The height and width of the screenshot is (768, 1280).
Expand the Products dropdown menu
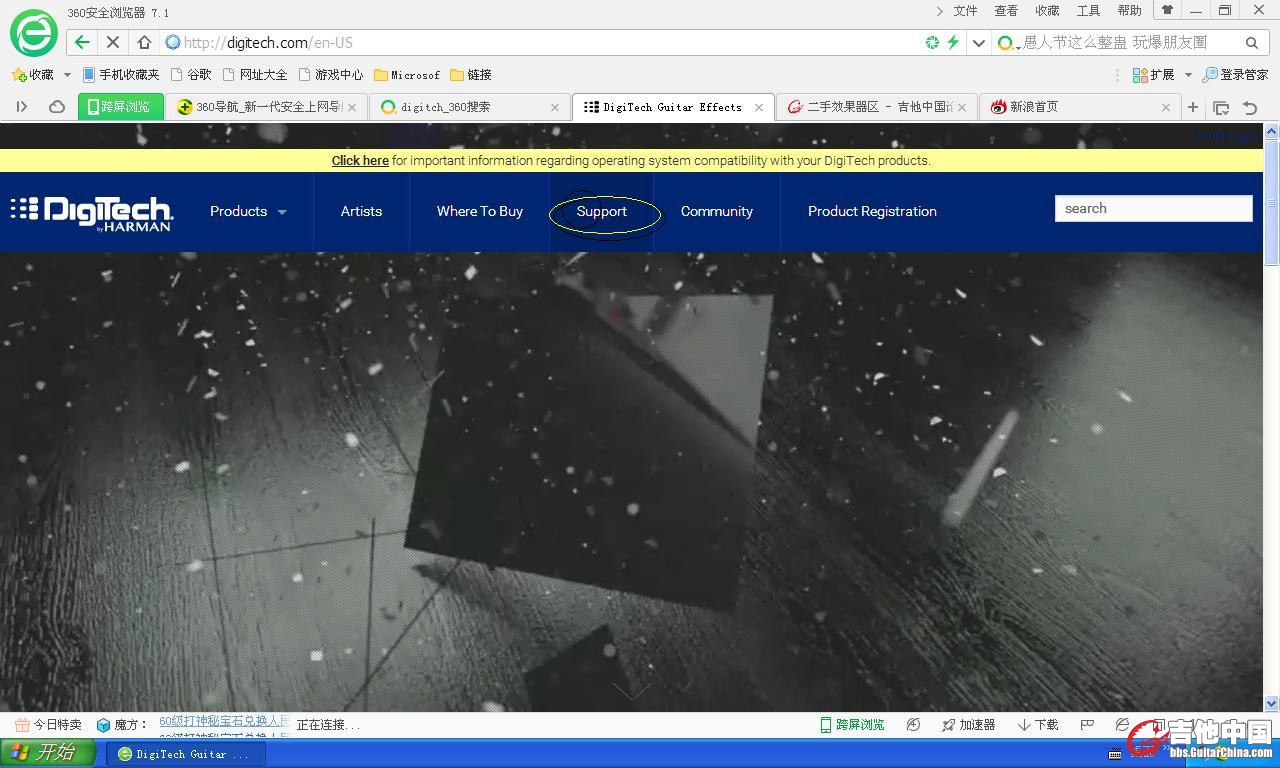tap(247, 211)
